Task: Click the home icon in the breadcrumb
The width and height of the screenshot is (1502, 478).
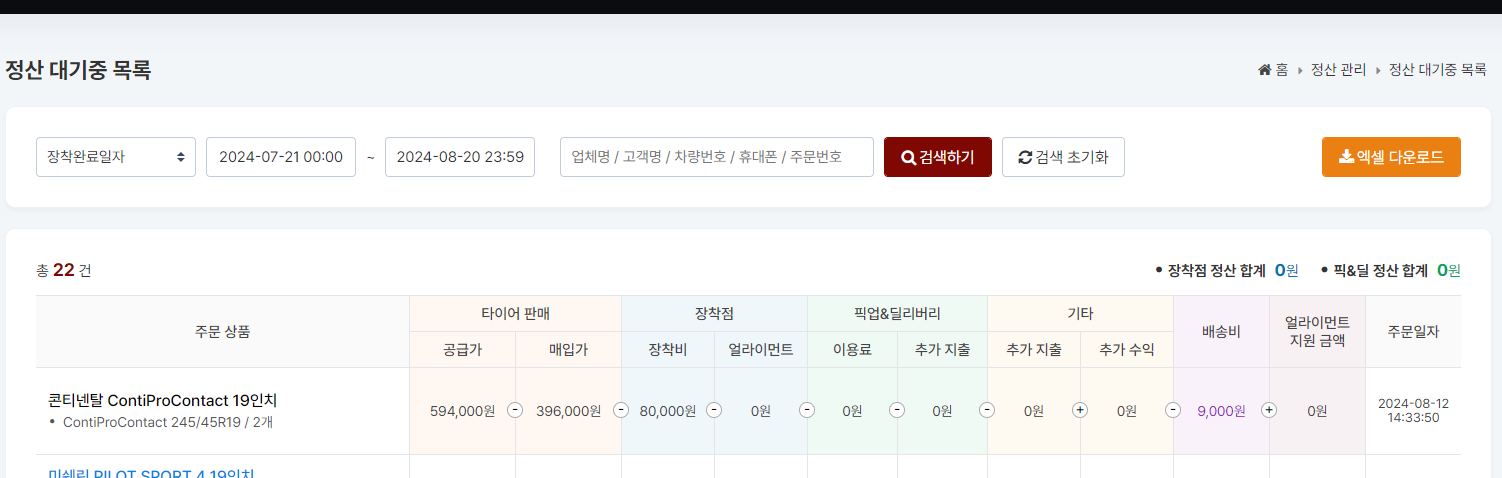Action: click(x=1264, y=70)
